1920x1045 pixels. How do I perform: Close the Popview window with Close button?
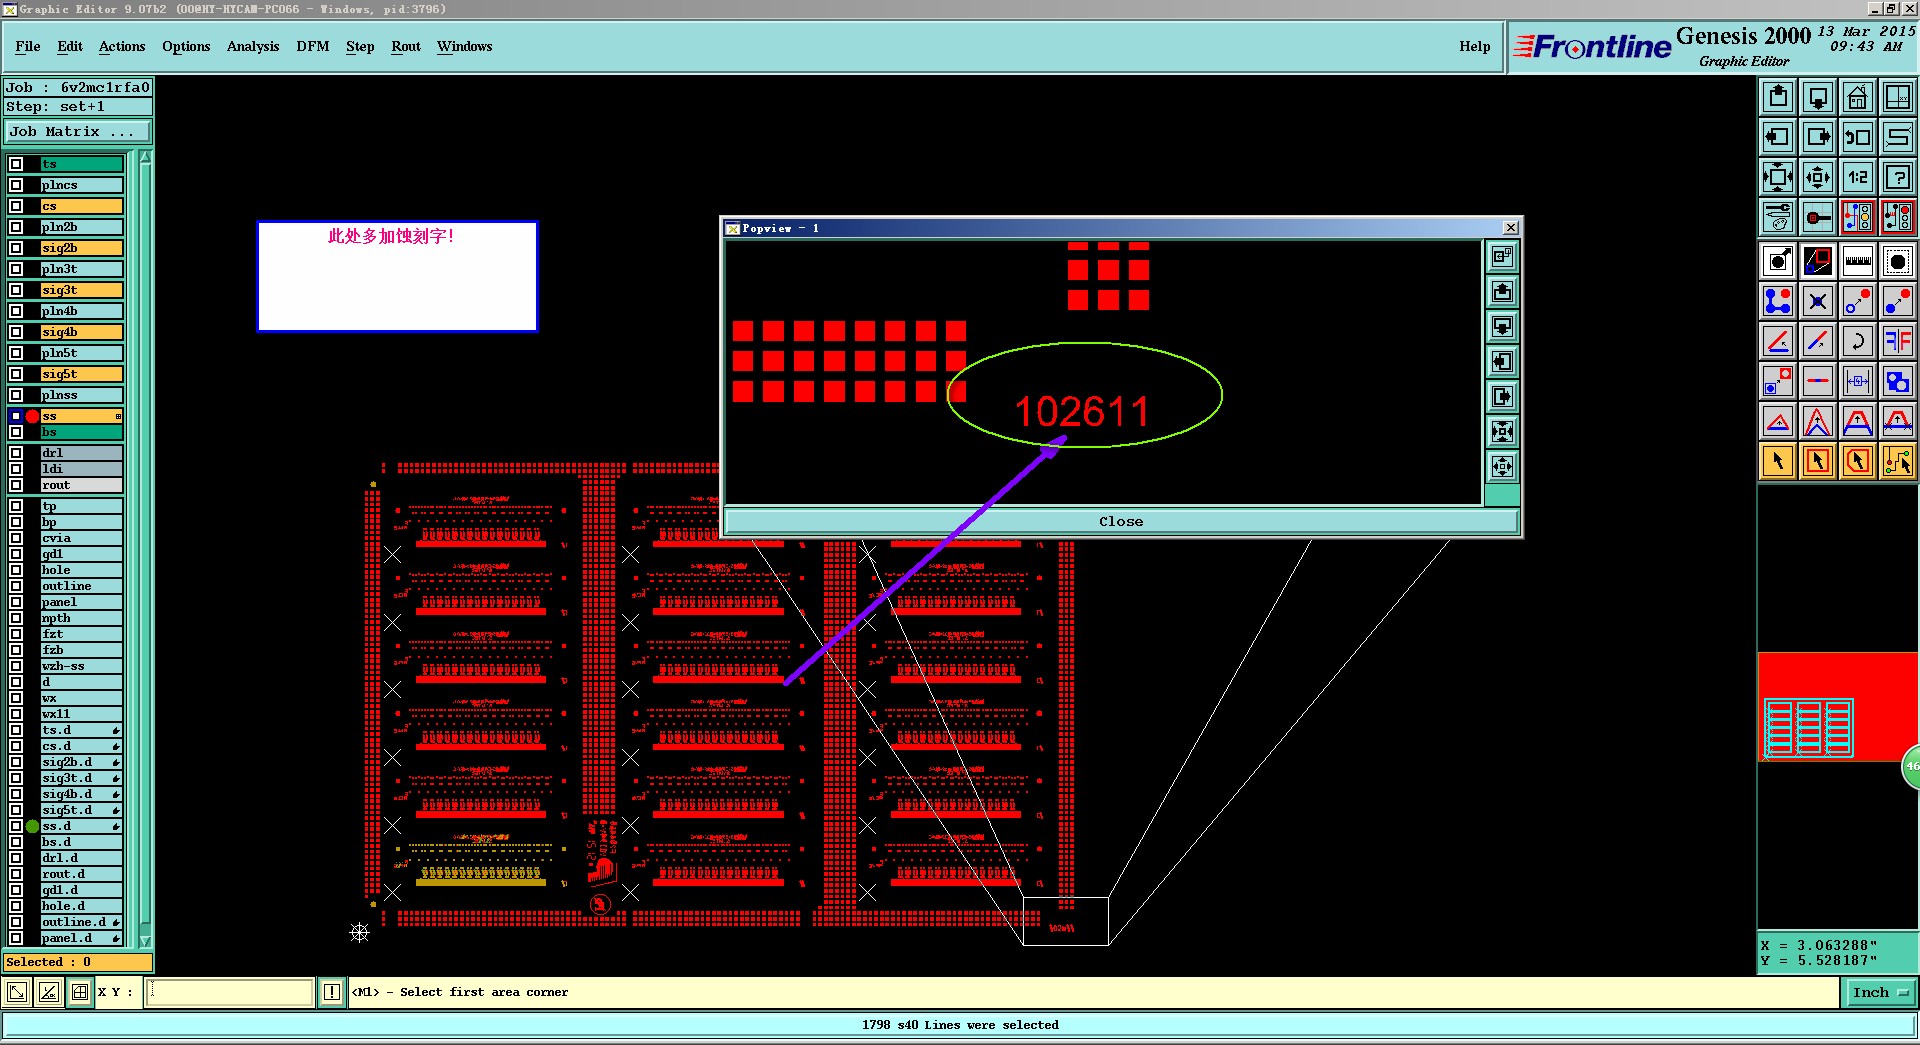click(1121, 521)
